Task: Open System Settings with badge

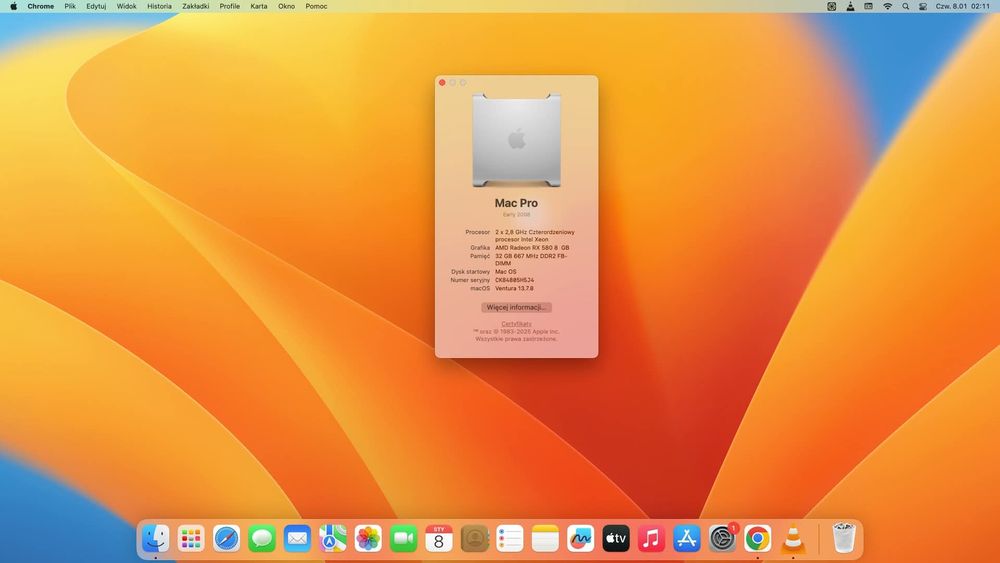Action: coord(722,539)
